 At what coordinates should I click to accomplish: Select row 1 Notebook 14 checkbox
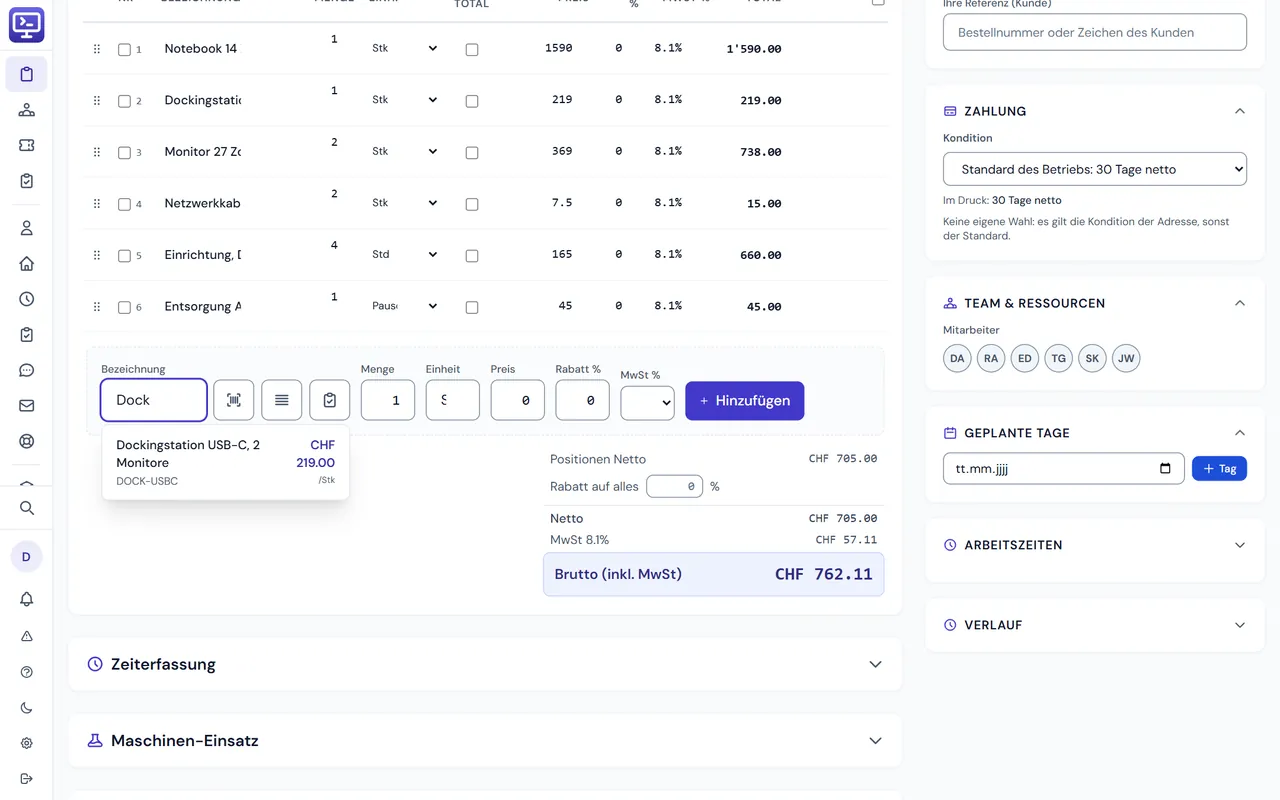coord(124,49)
